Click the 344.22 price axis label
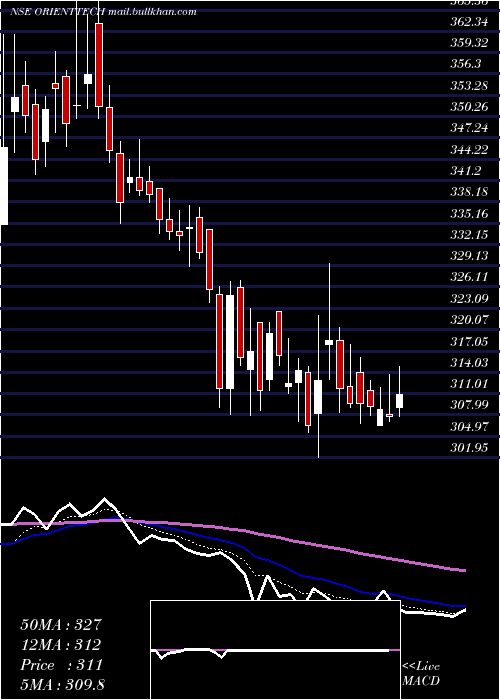 tap(469, 150)
